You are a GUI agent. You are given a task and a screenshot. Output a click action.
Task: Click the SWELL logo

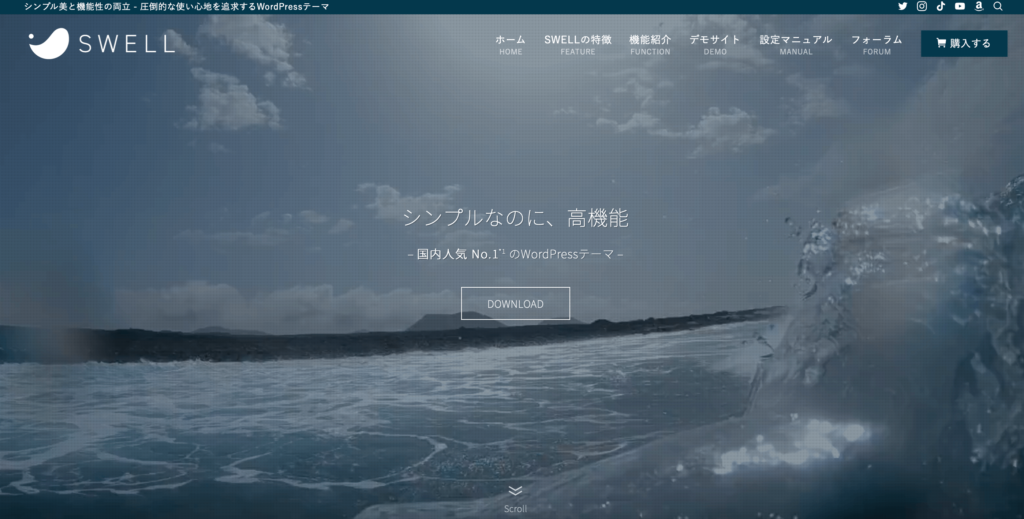(x=102, y=44)
